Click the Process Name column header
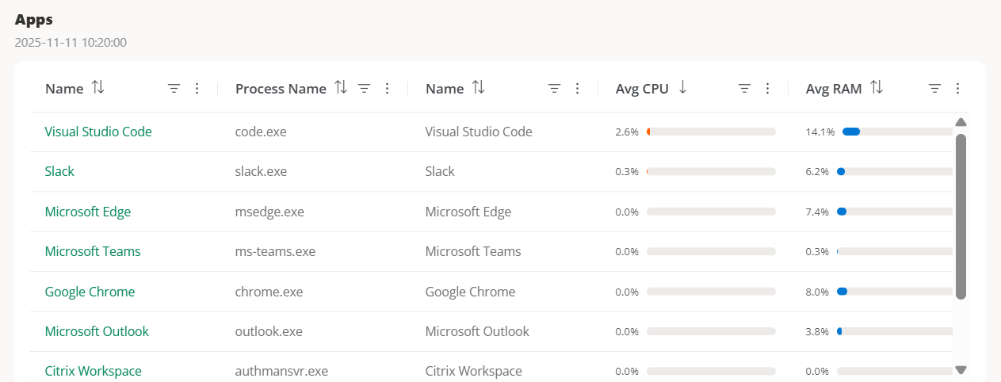The image size is (1001, 382). pyautogui.click(x=281, y=89)
